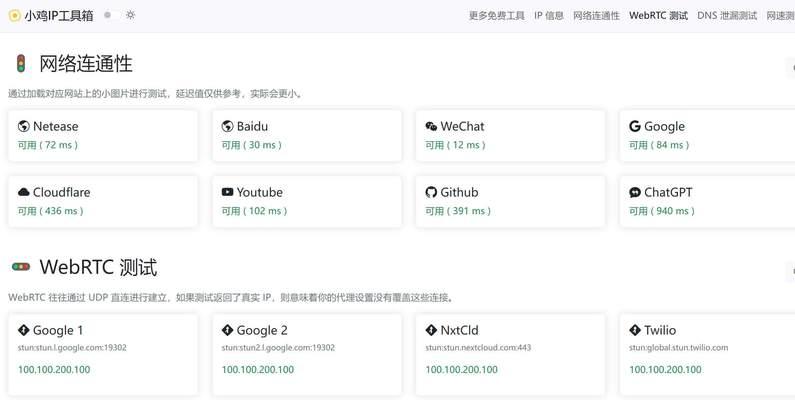Click the IP 100.100.200.100 under Google 1

pos(54,370)
